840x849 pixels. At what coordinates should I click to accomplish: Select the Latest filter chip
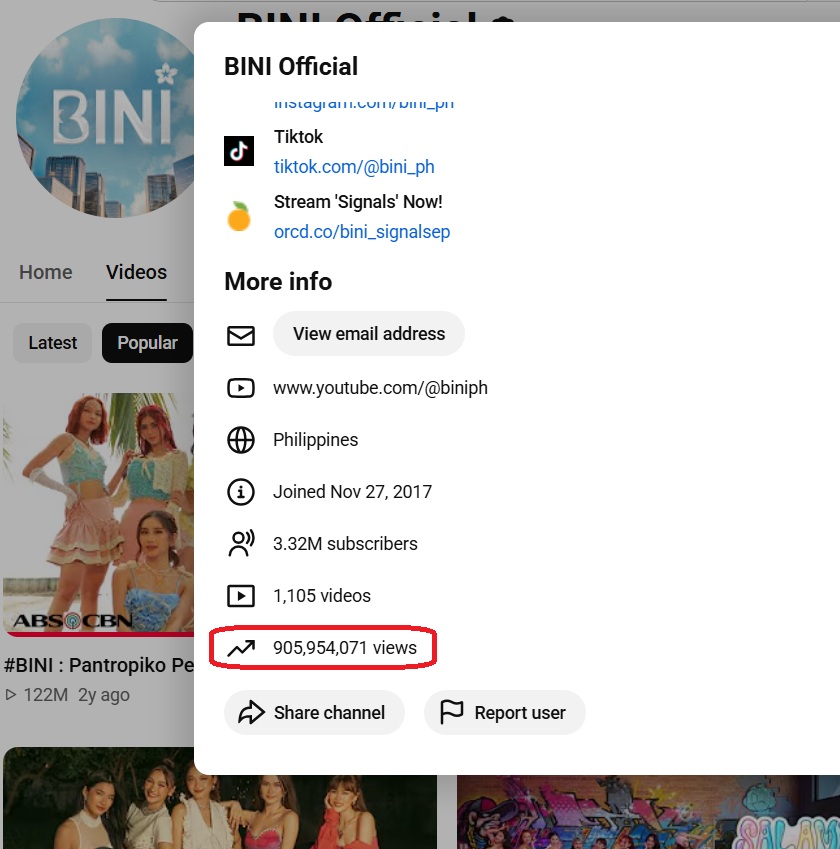[x=53, y=343]
